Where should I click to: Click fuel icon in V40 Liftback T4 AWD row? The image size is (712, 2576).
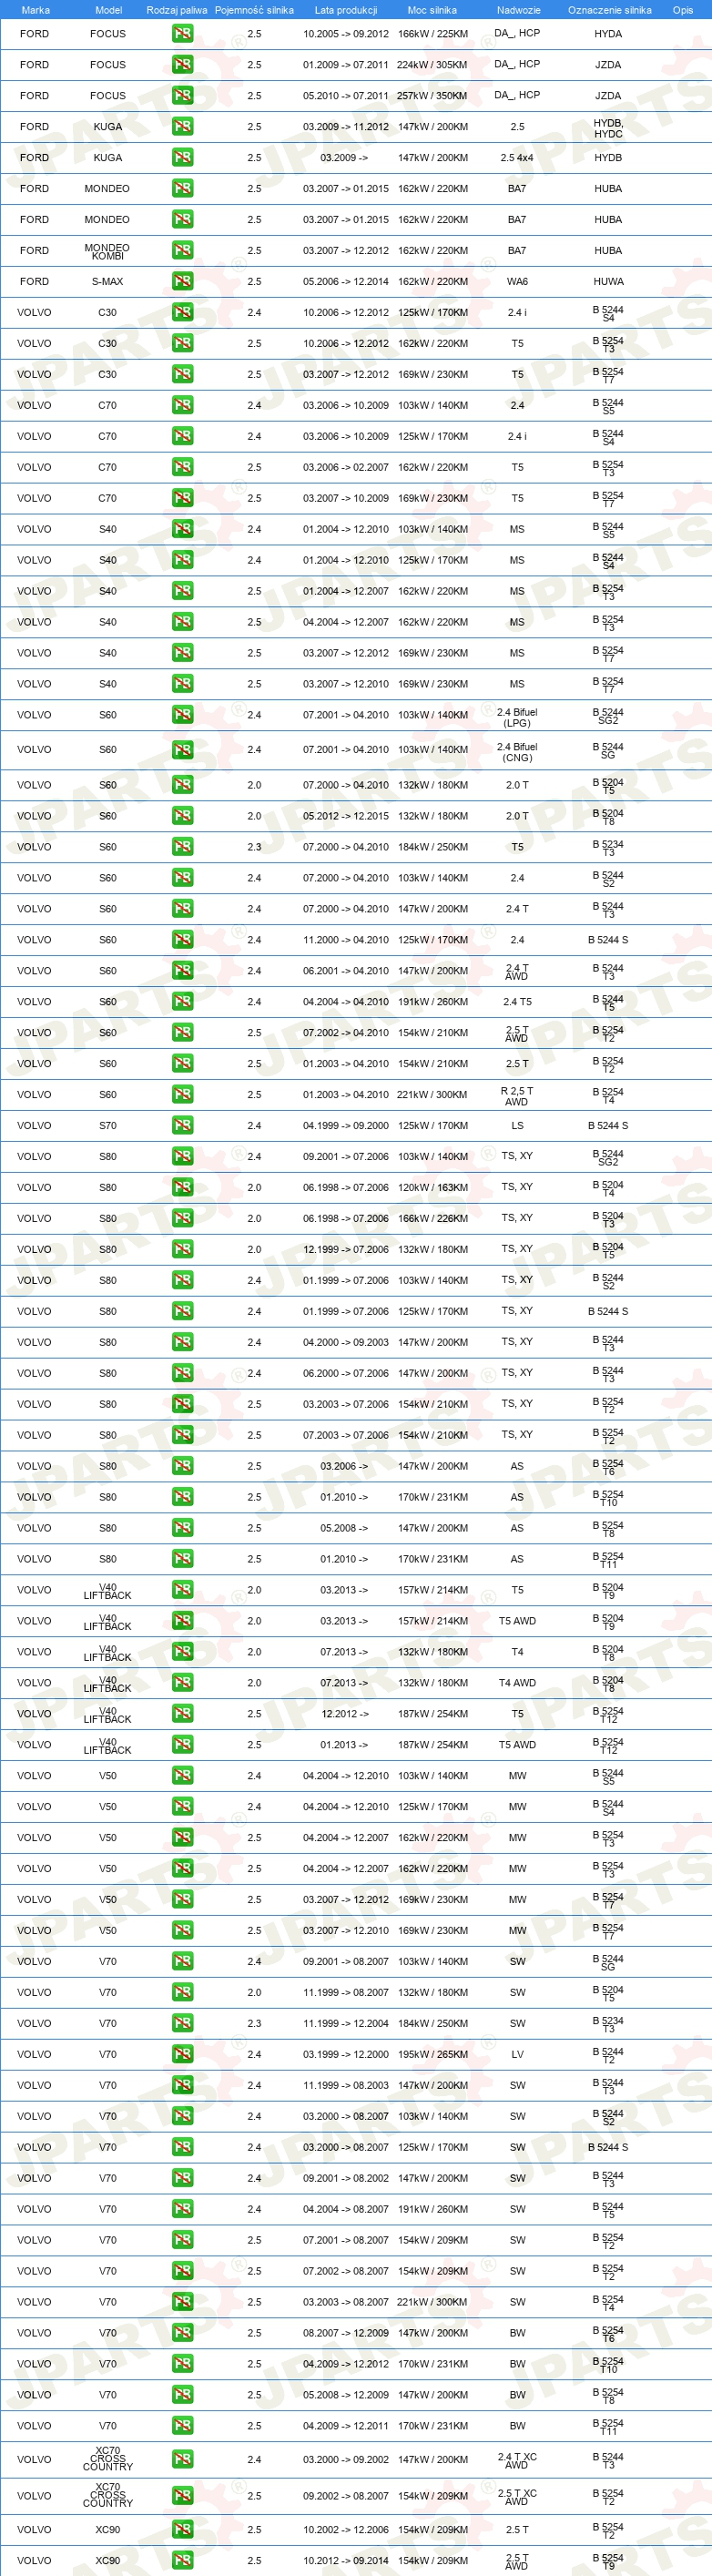point(182,1682)
